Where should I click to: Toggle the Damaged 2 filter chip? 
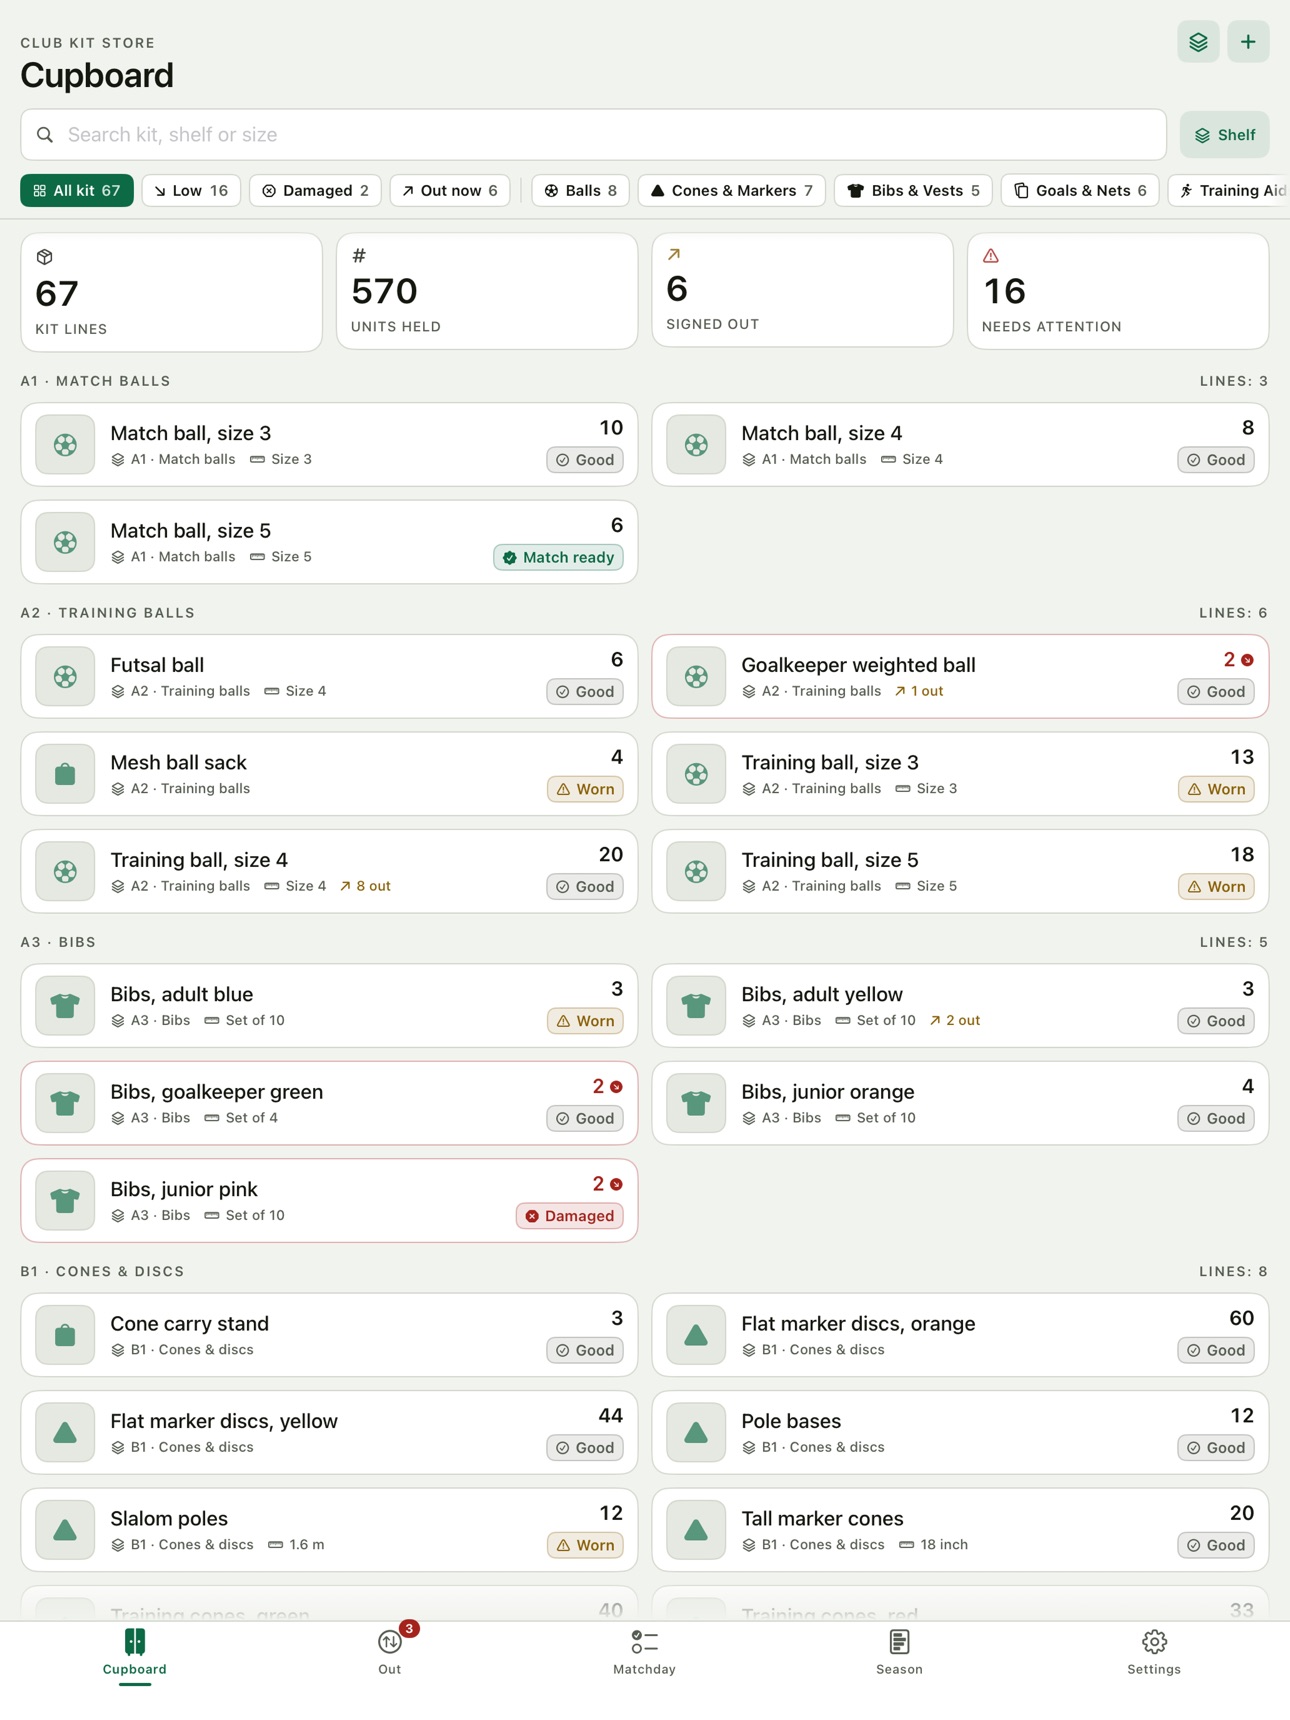coord(315,191)
